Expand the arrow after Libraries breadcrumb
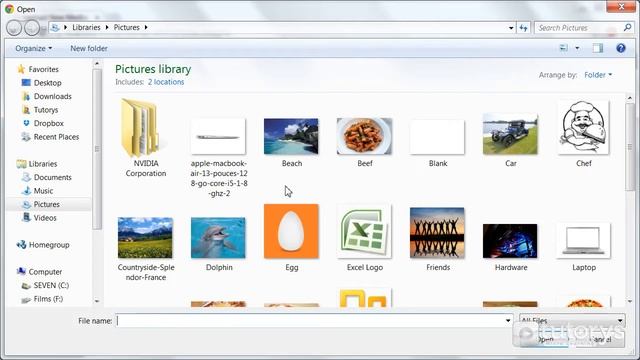The width and height of the screenshot is (640, 360). 107,27
